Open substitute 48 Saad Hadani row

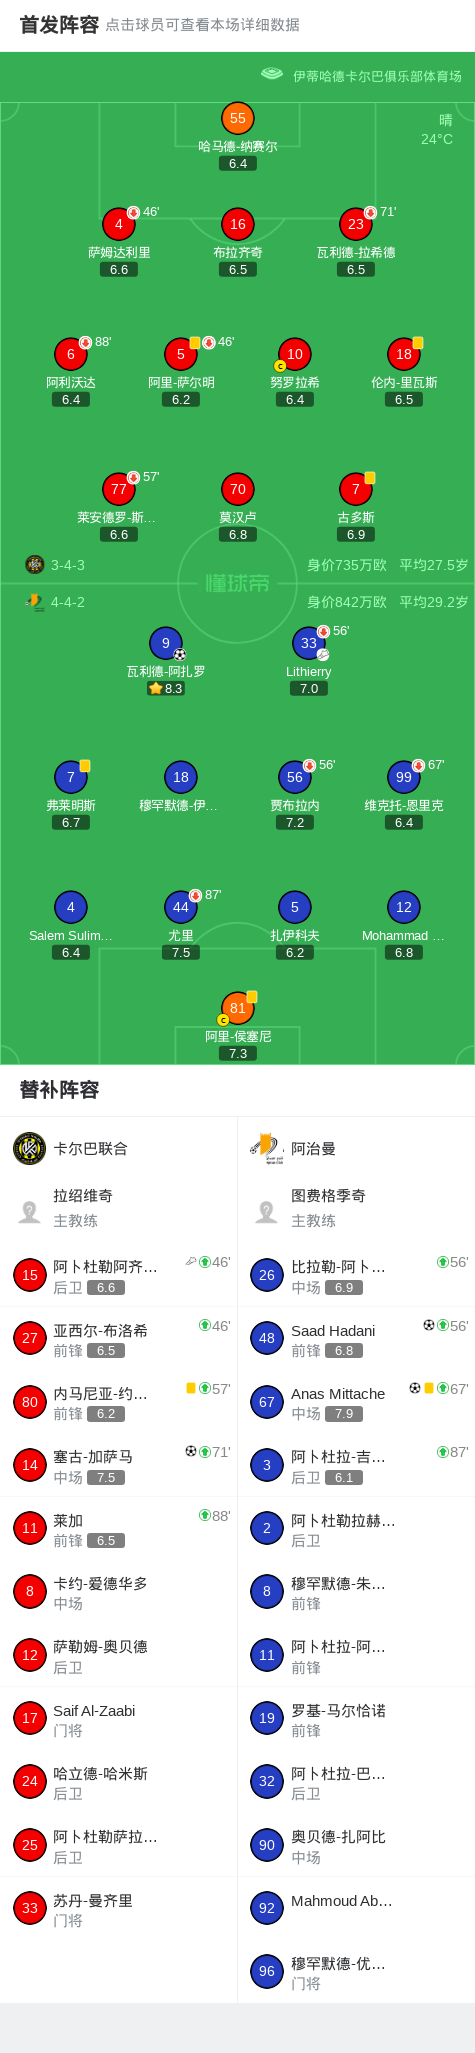click(x=356, y=1338)
